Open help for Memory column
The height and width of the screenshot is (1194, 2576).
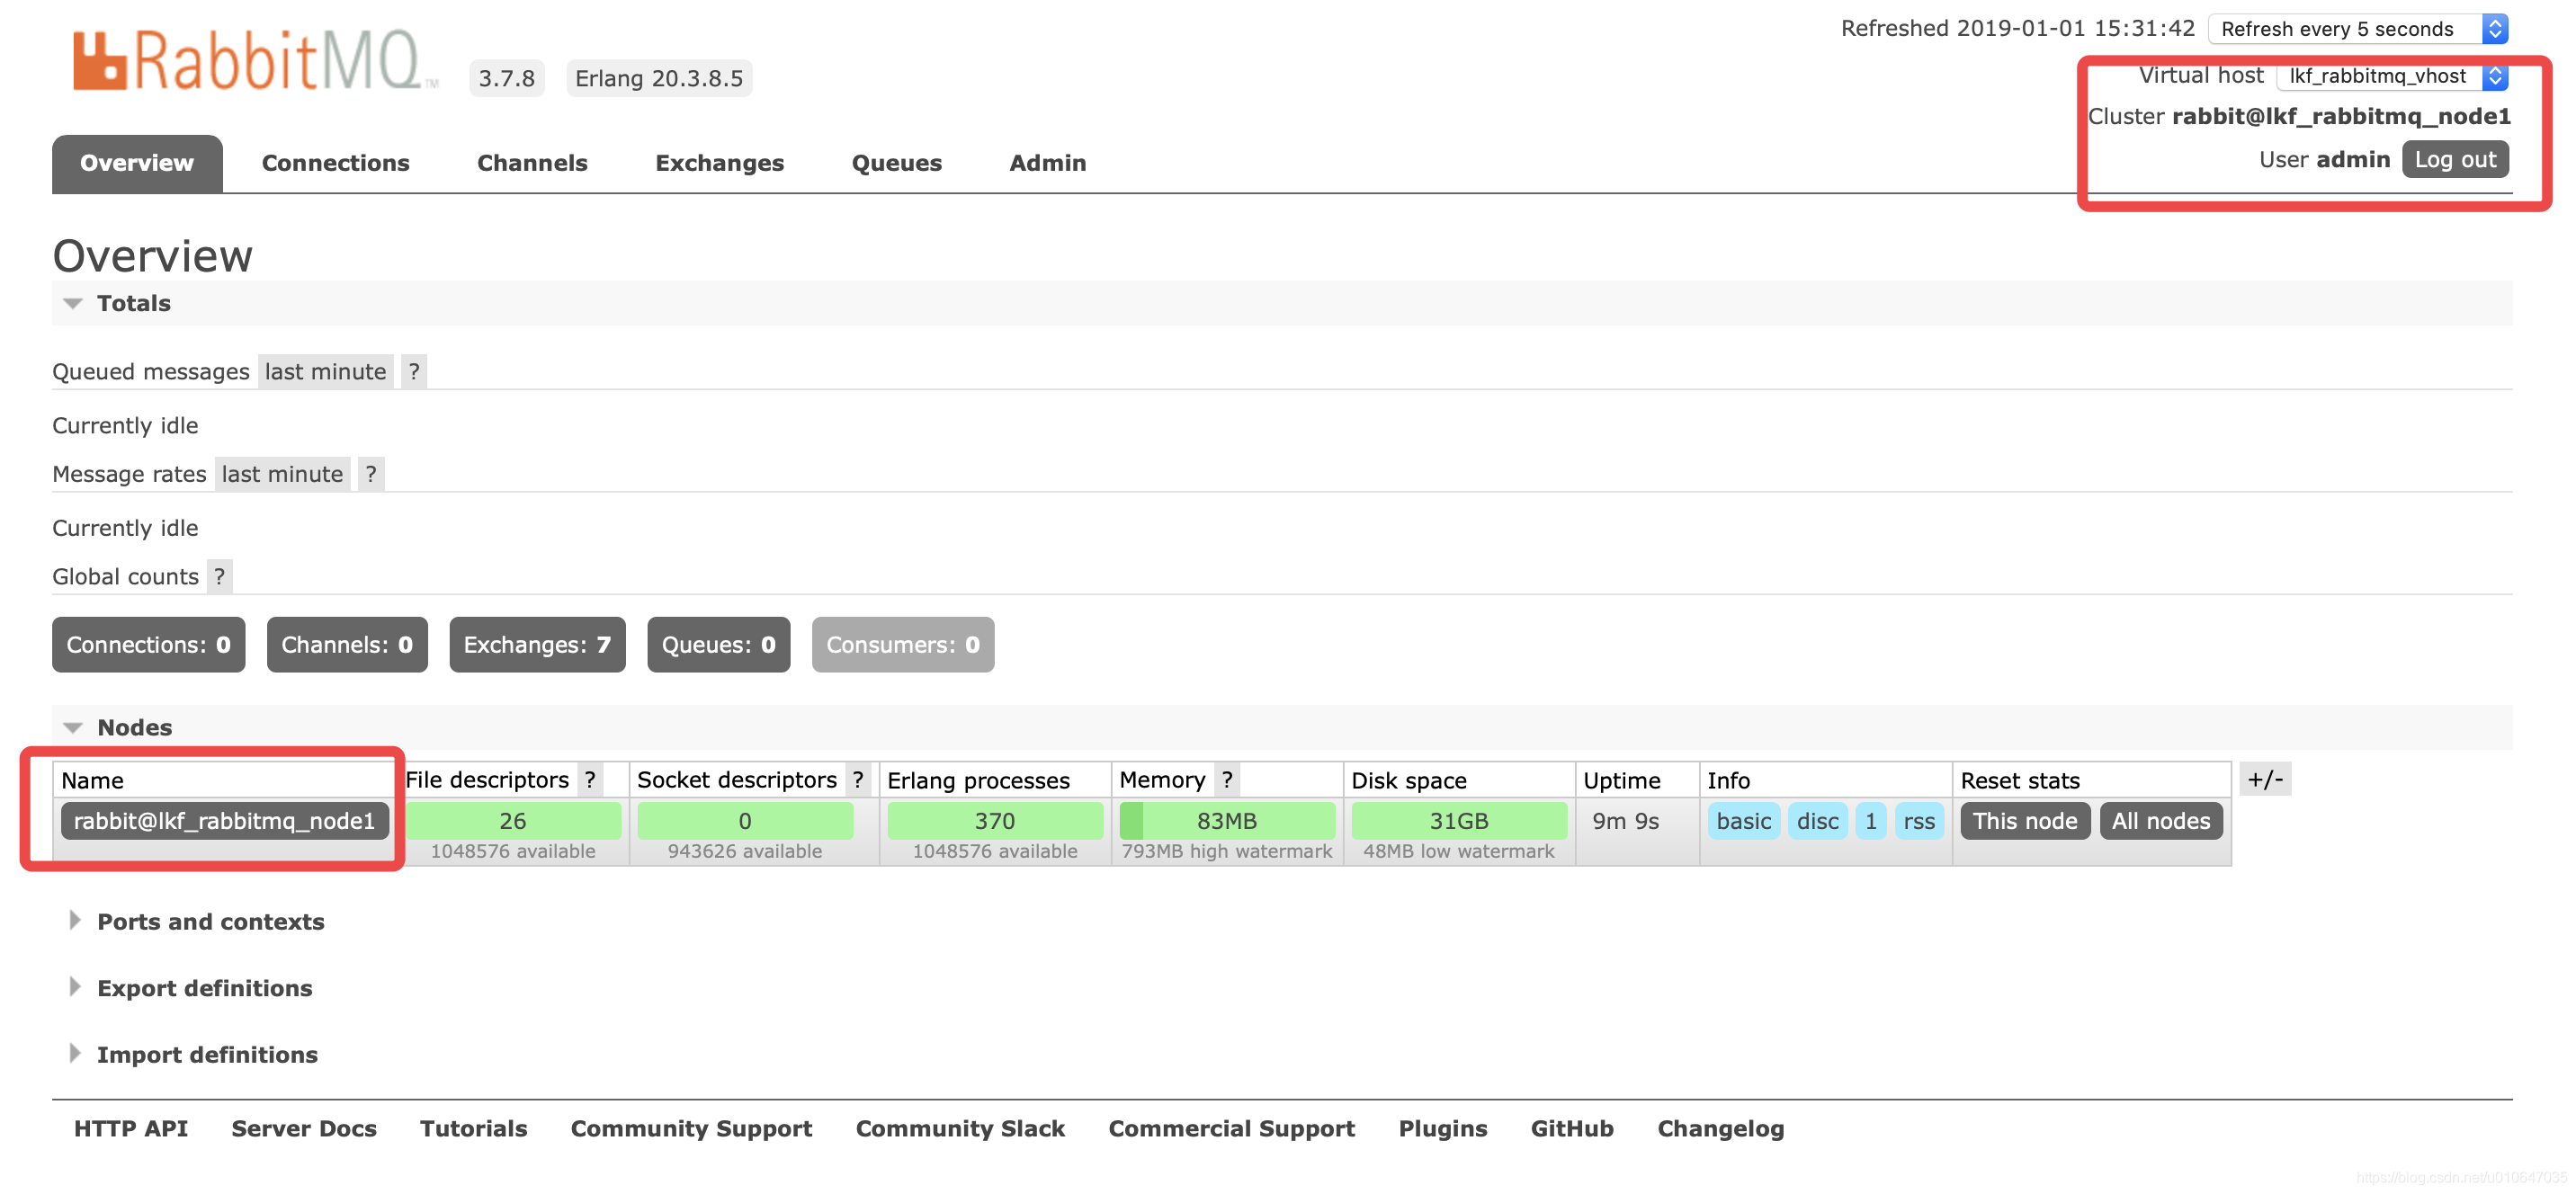click(x=1227, y=780)
